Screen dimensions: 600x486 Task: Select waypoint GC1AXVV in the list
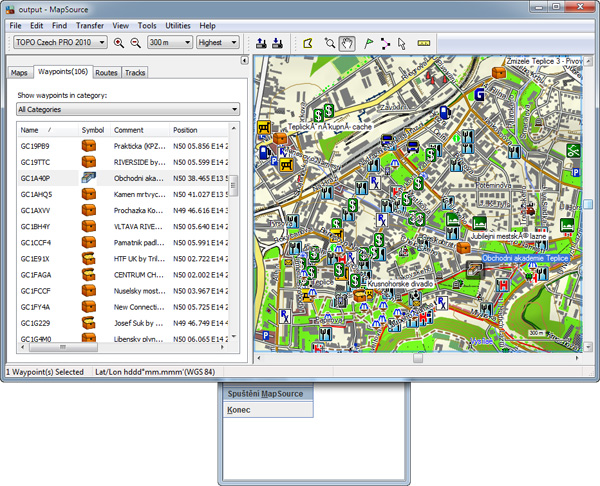[36, 210]
